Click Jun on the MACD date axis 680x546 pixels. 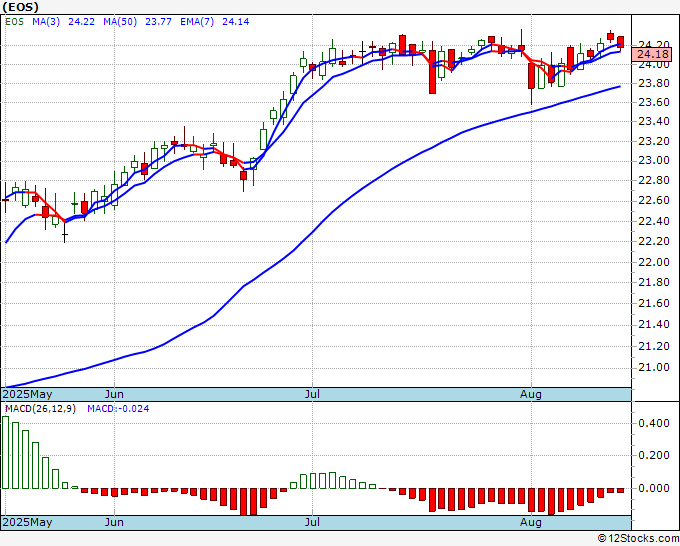(114, 522)
